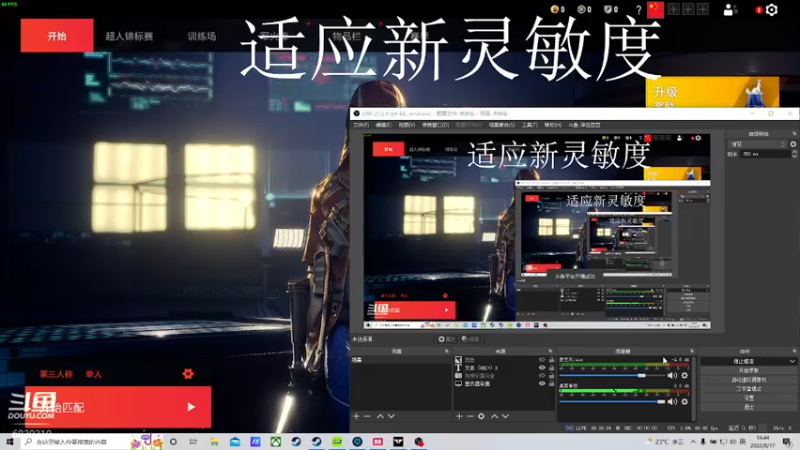Screen dimensions: 800x450
Task: Click red 开始匹配 button in game
Action: point(118,407)
